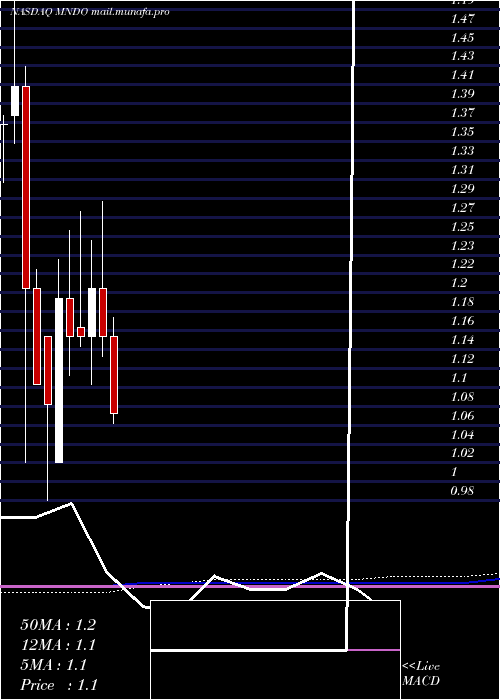Viewport: 500px width, 700px height.
Task: Click the 1.43 price axis label
Action: (x=462, y=56)
